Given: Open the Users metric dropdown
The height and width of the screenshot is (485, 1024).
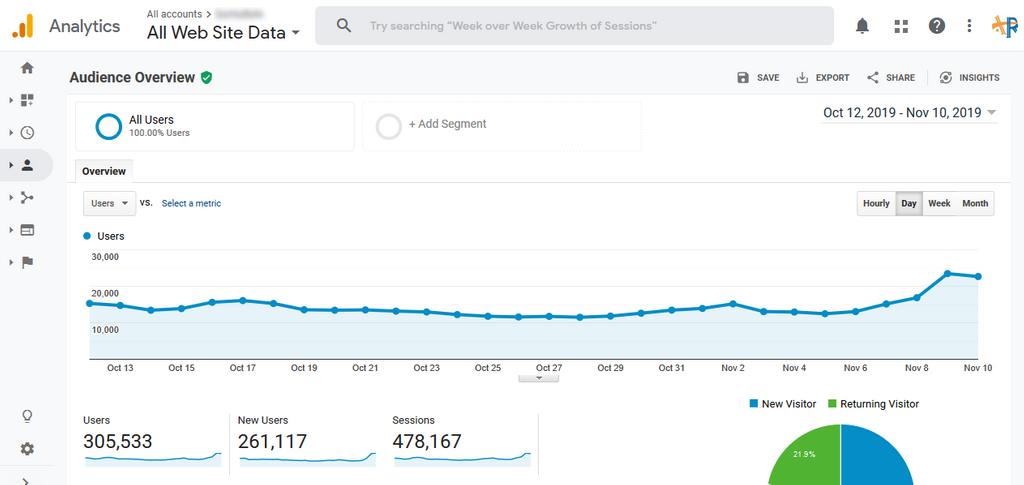Looking at the screenshot, I should tap(109, 203).
